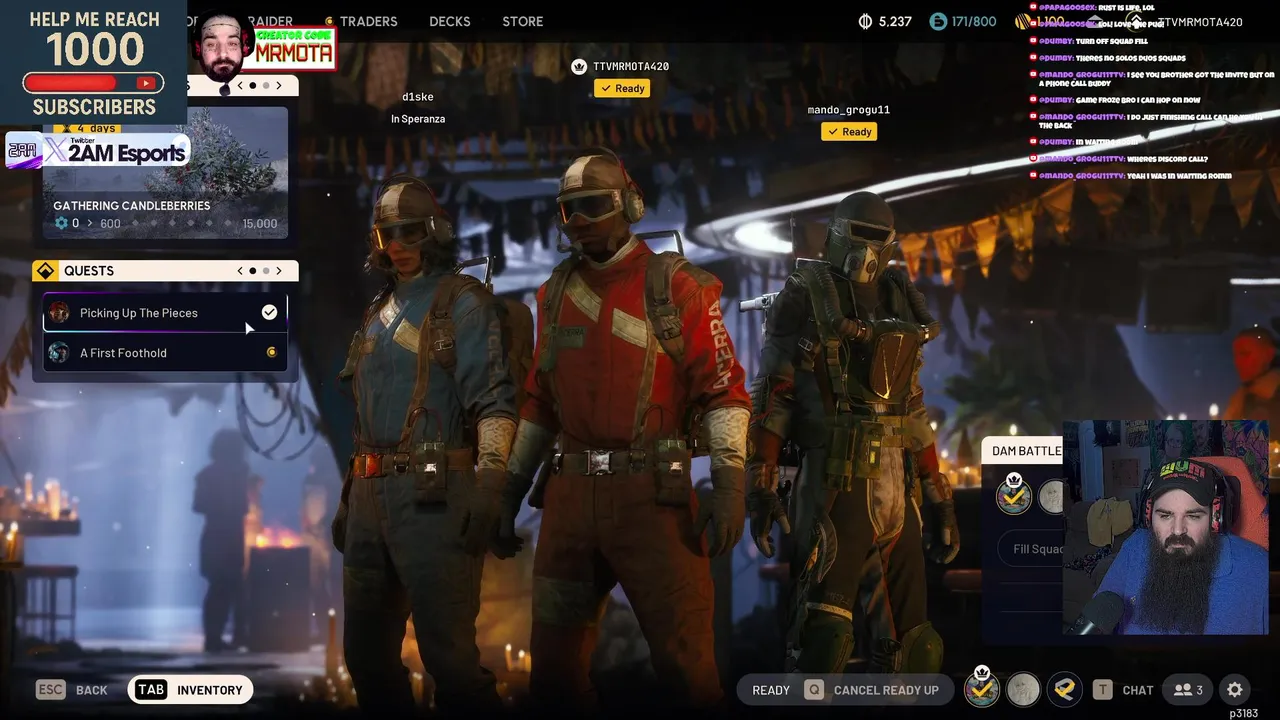Toggle TTVMRMOTA420's Ready badge
This screenshot has height=720, width=1280.
622,89
